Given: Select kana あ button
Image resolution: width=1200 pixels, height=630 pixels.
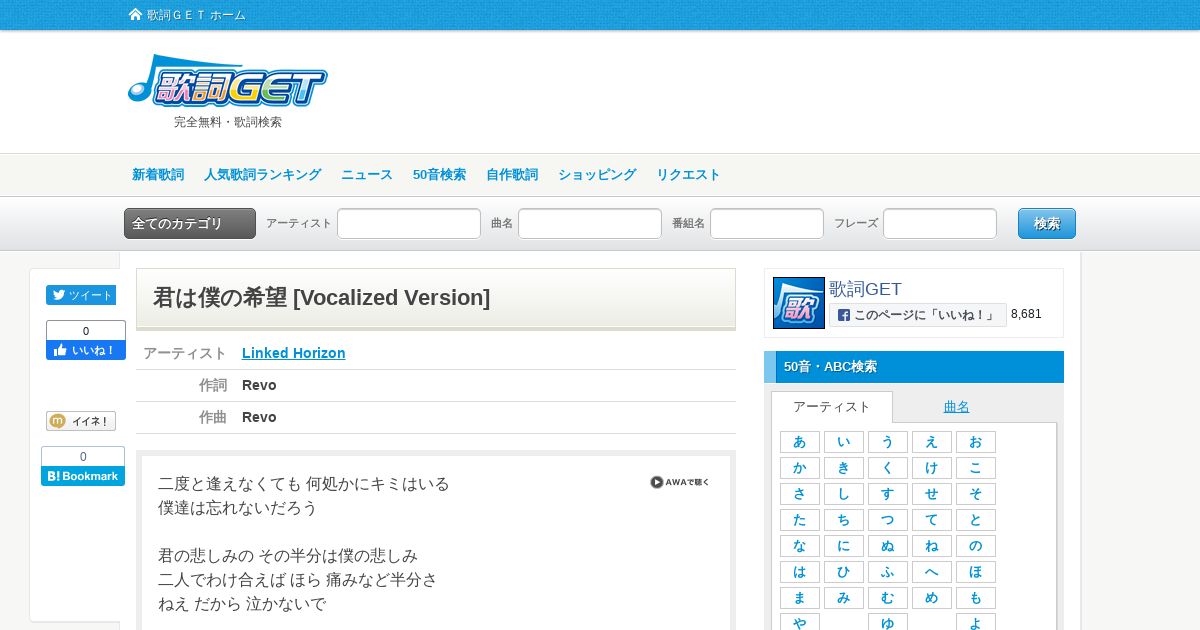Looking at the screenshot, I should pyautogui.click(x=800, y=442).
